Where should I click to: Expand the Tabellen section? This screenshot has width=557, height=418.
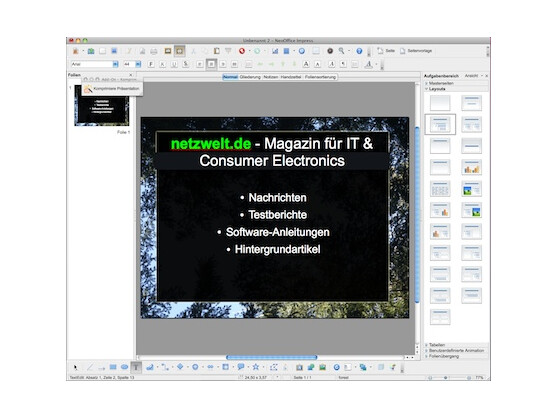coord(456,345)
